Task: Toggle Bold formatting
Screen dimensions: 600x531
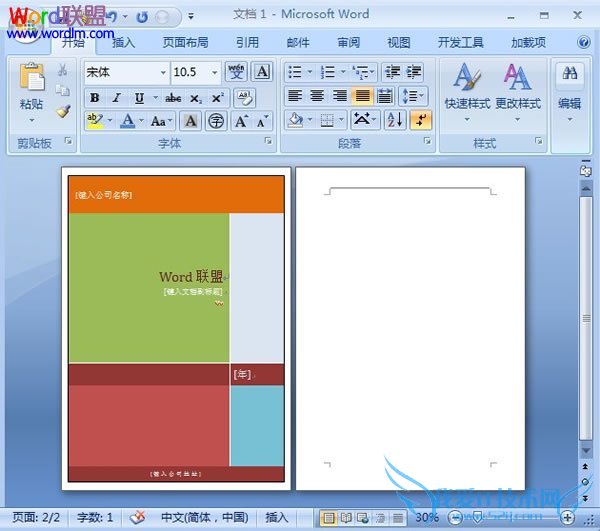Action: pyautogui.click(x=95, y=98)
